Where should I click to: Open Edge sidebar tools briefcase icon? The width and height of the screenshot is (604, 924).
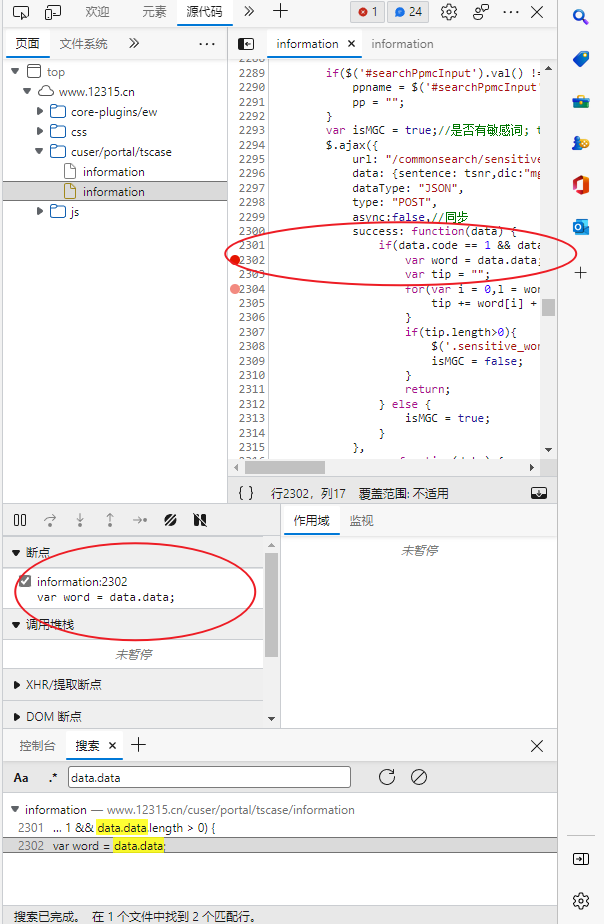[581, 101]
